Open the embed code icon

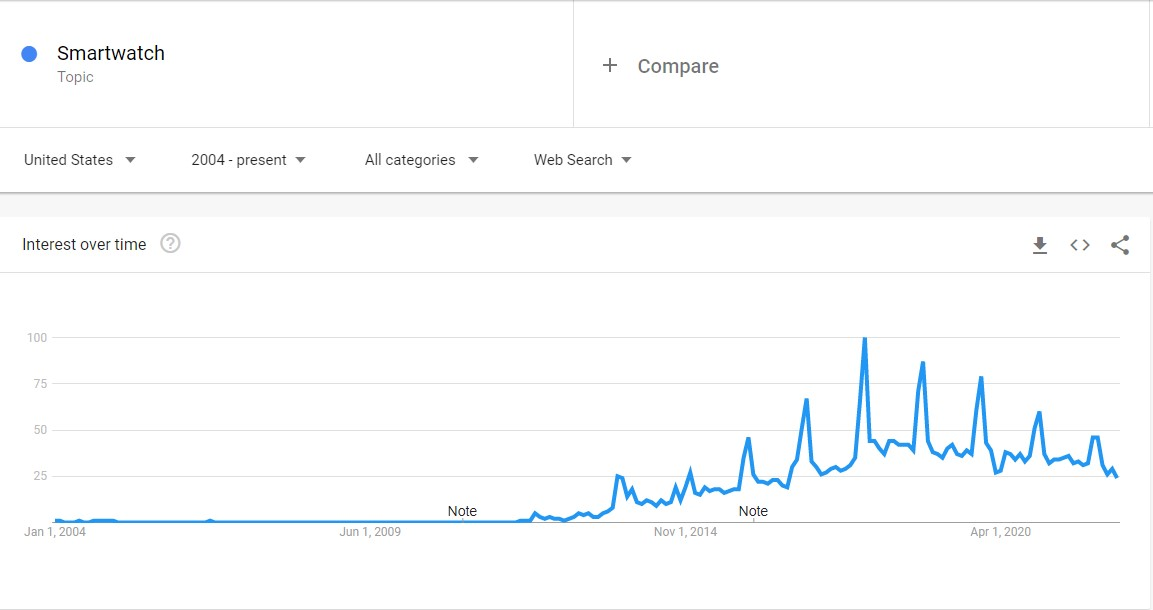1079,245
